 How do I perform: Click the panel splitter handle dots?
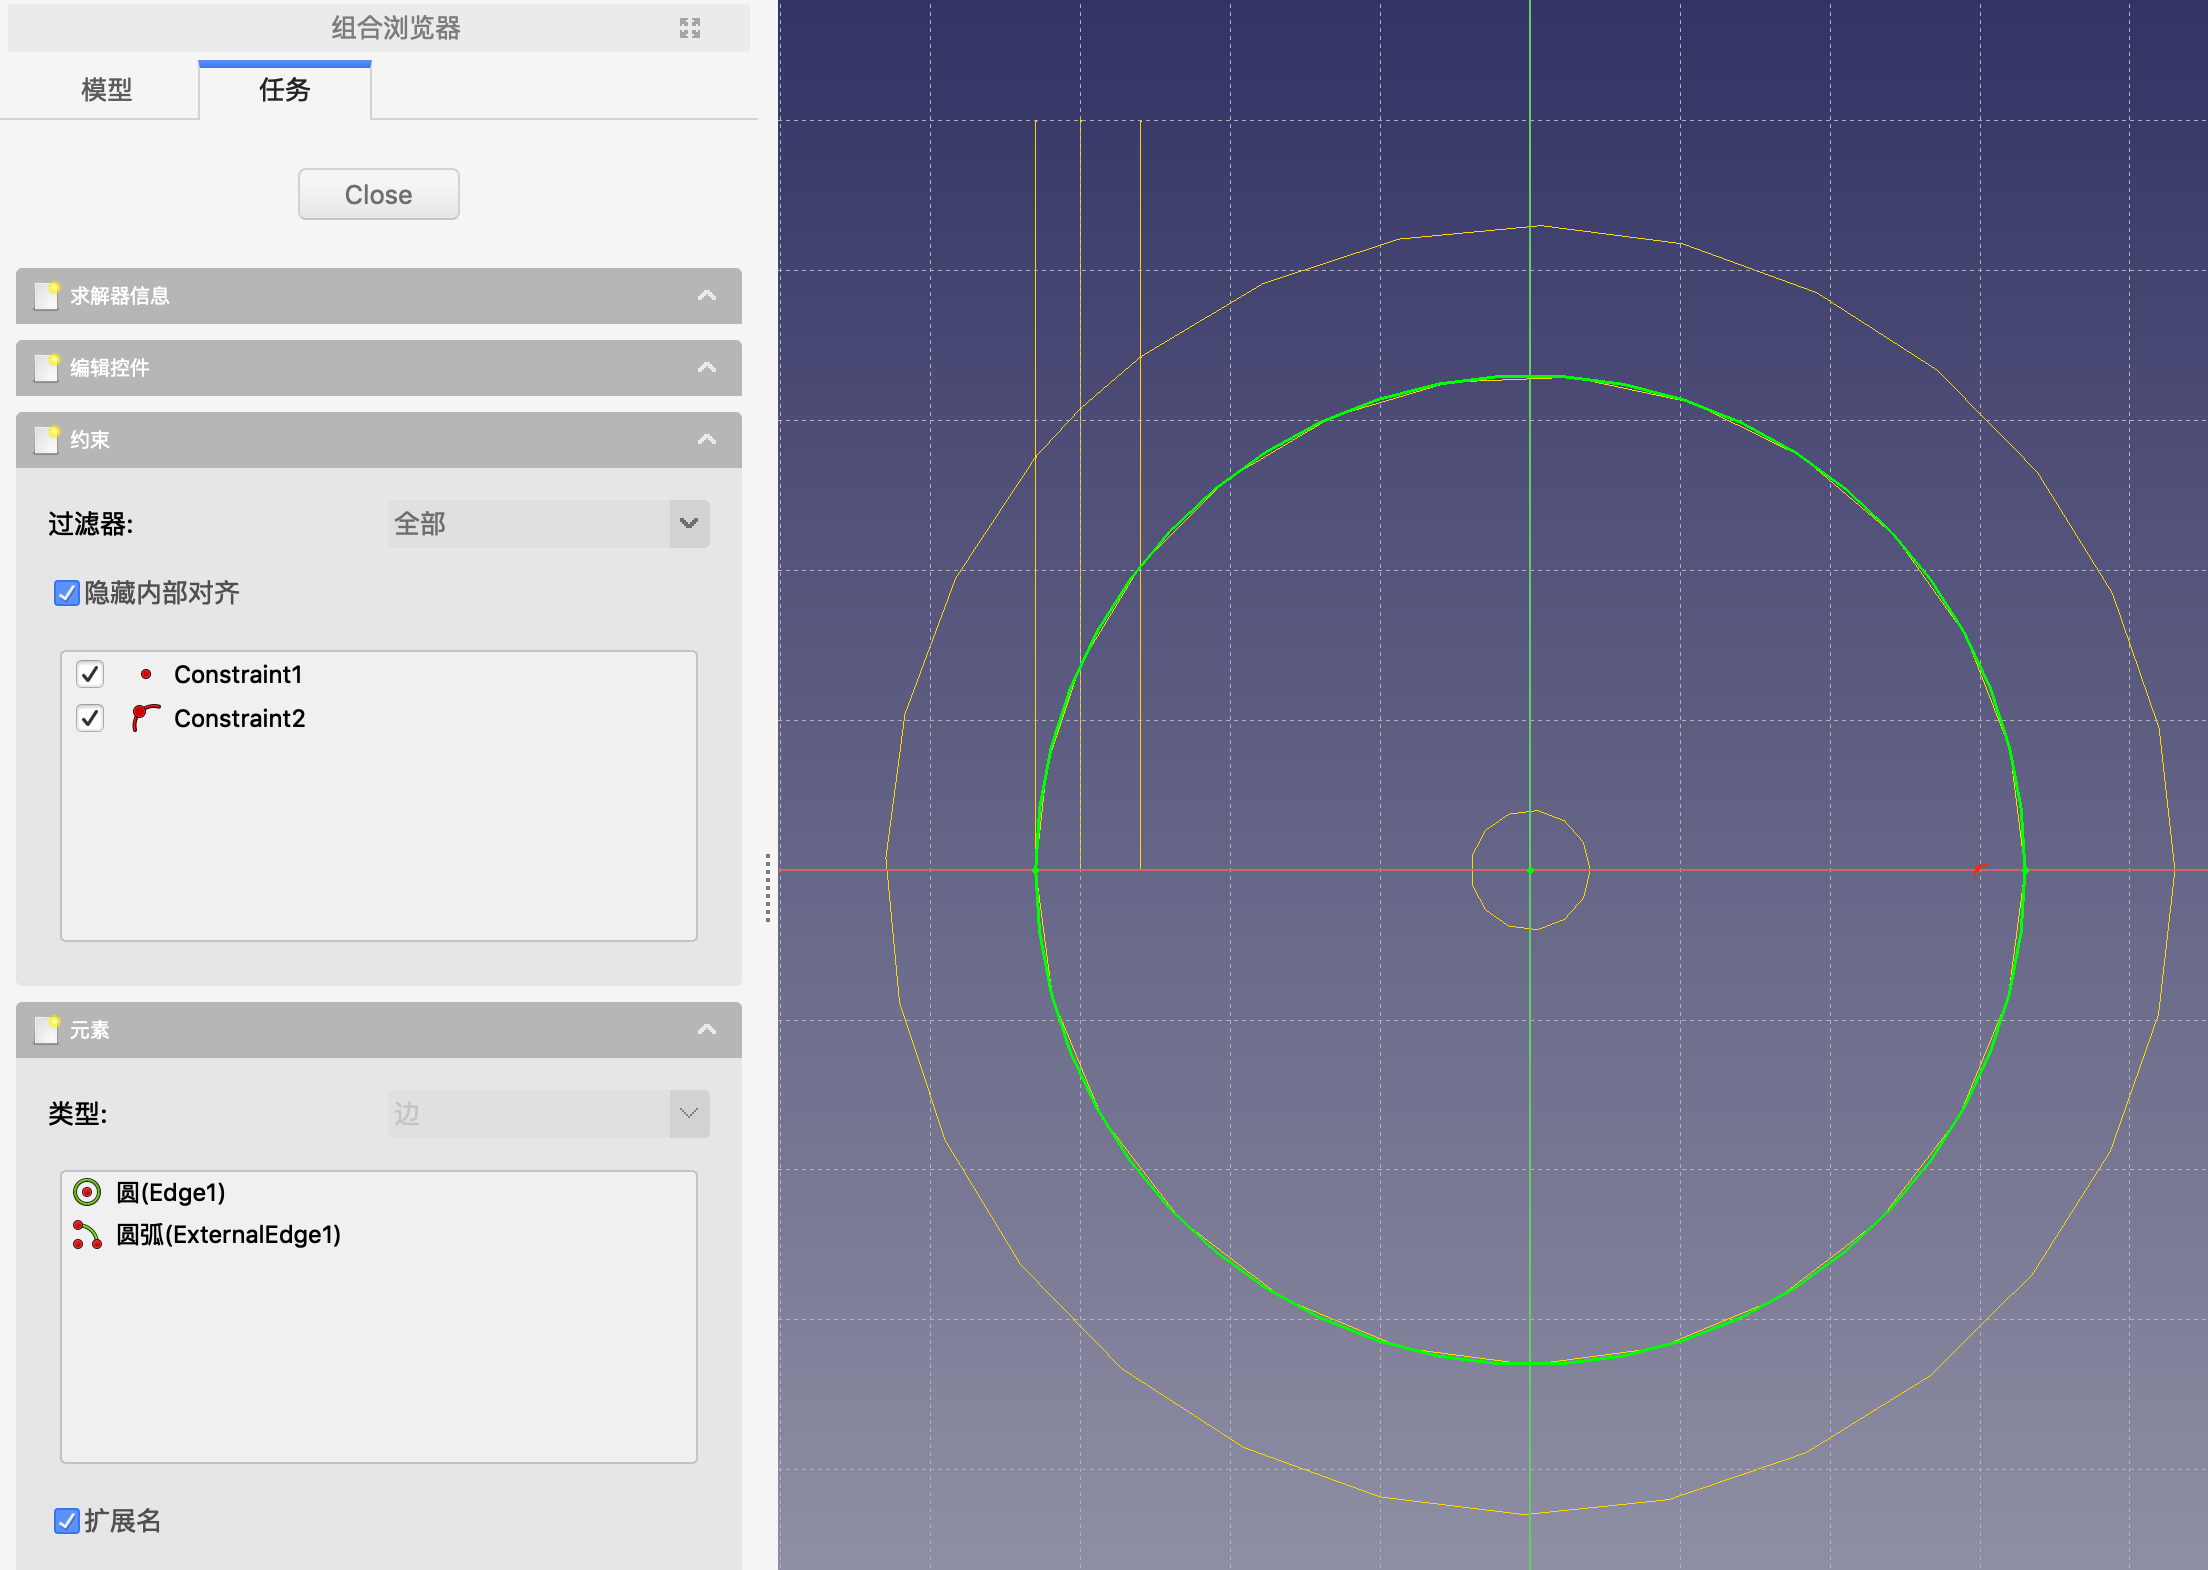point(768,888)
